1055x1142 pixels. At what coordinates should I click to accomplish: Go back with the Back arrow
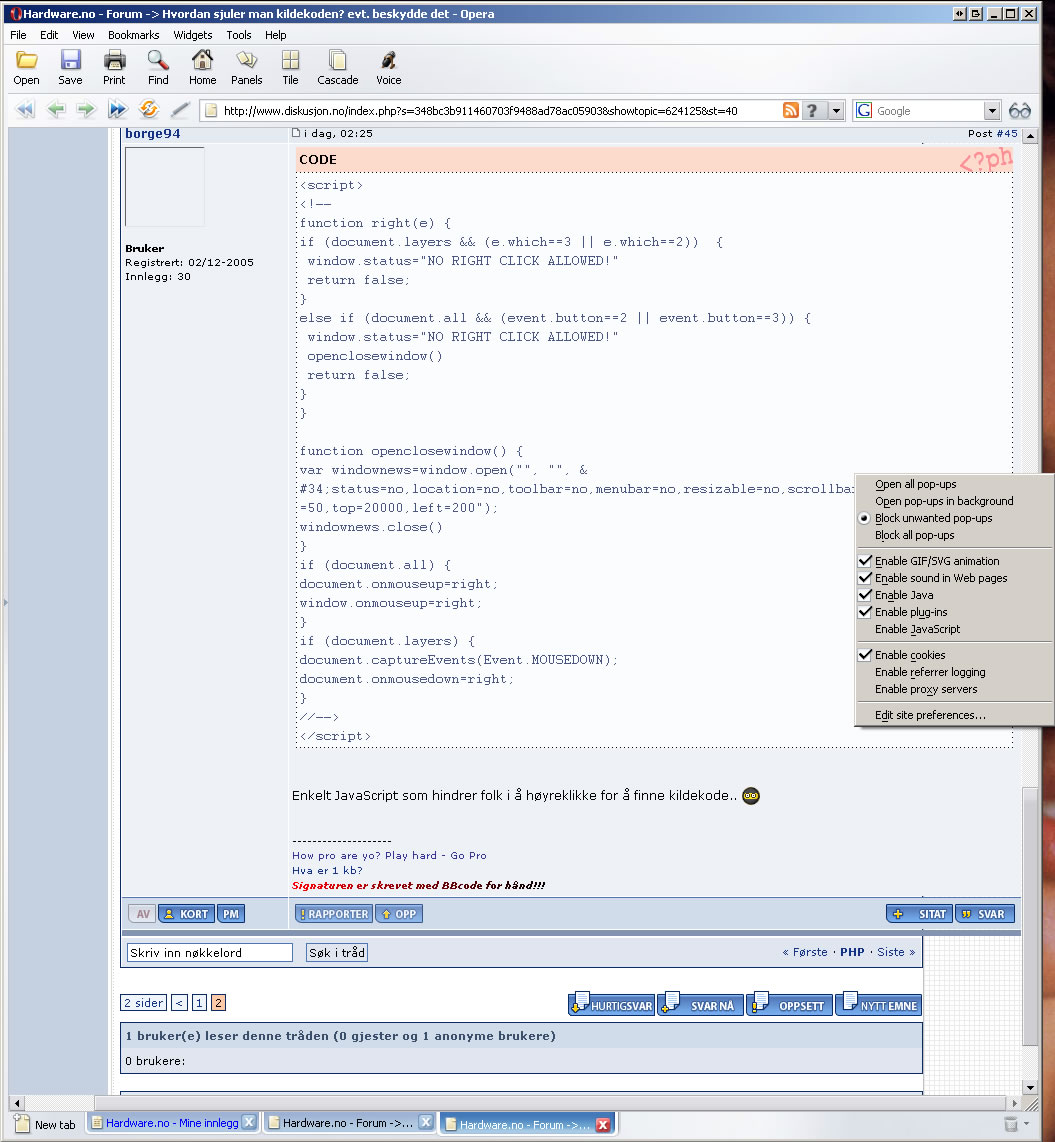pos(56,110)
